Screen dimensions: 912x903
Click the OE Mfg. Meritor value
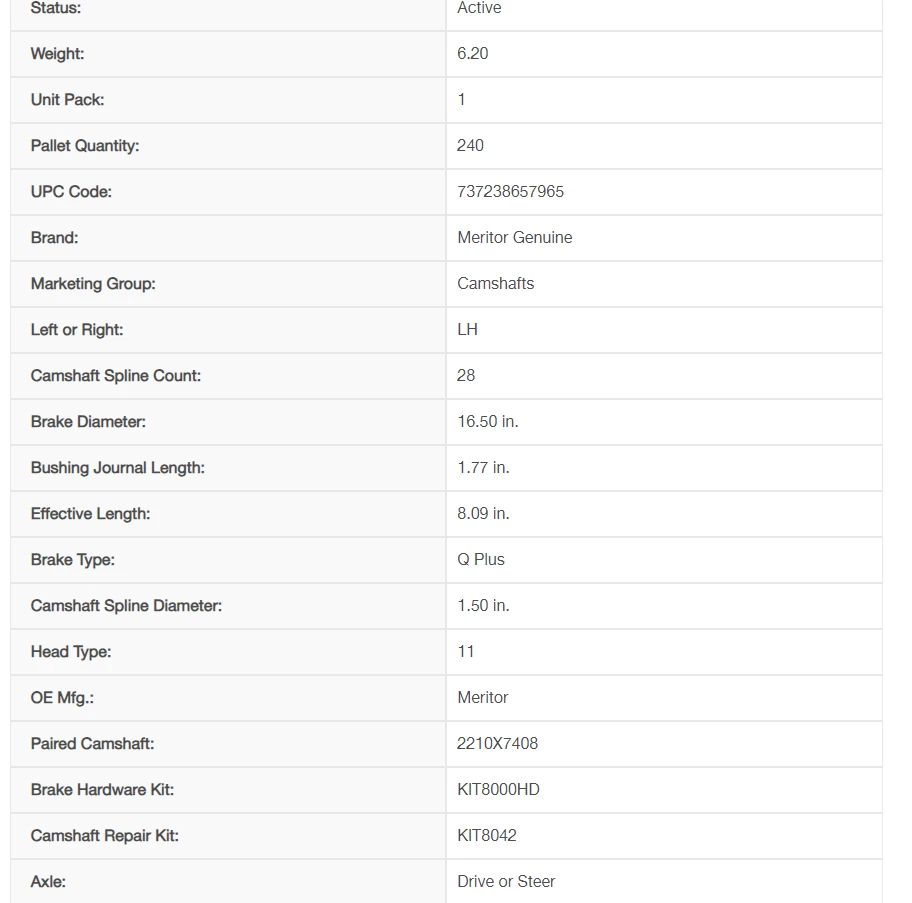[x=483, y=698]
